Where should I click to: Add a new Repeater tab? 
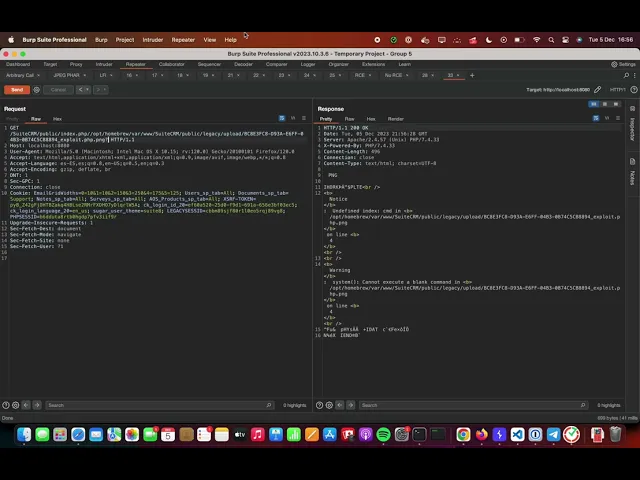(x=472, y=76)
